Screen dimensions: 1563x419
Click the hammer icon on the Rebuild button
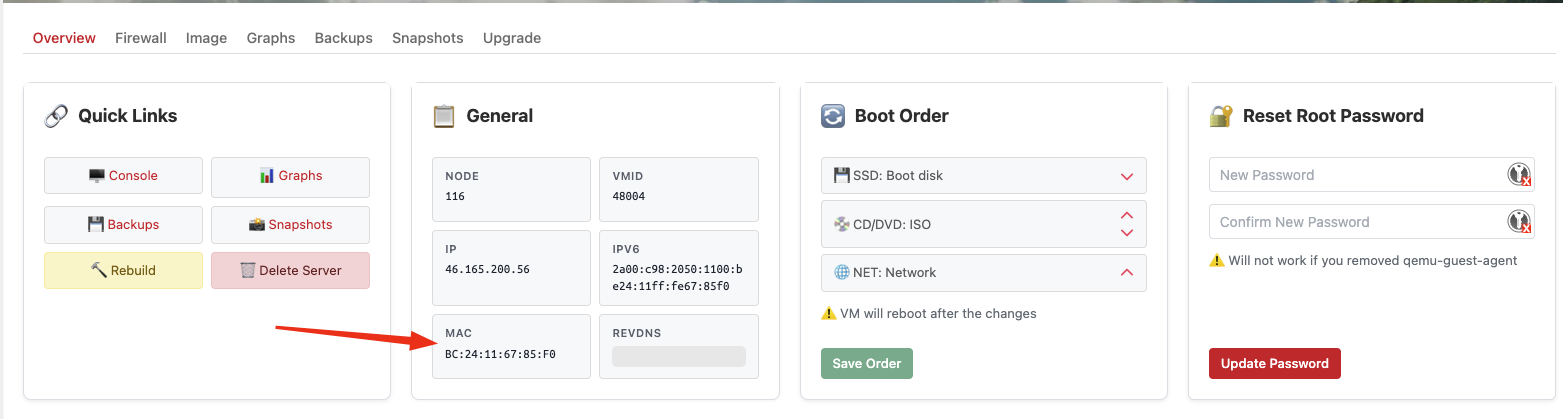(98, 270)
